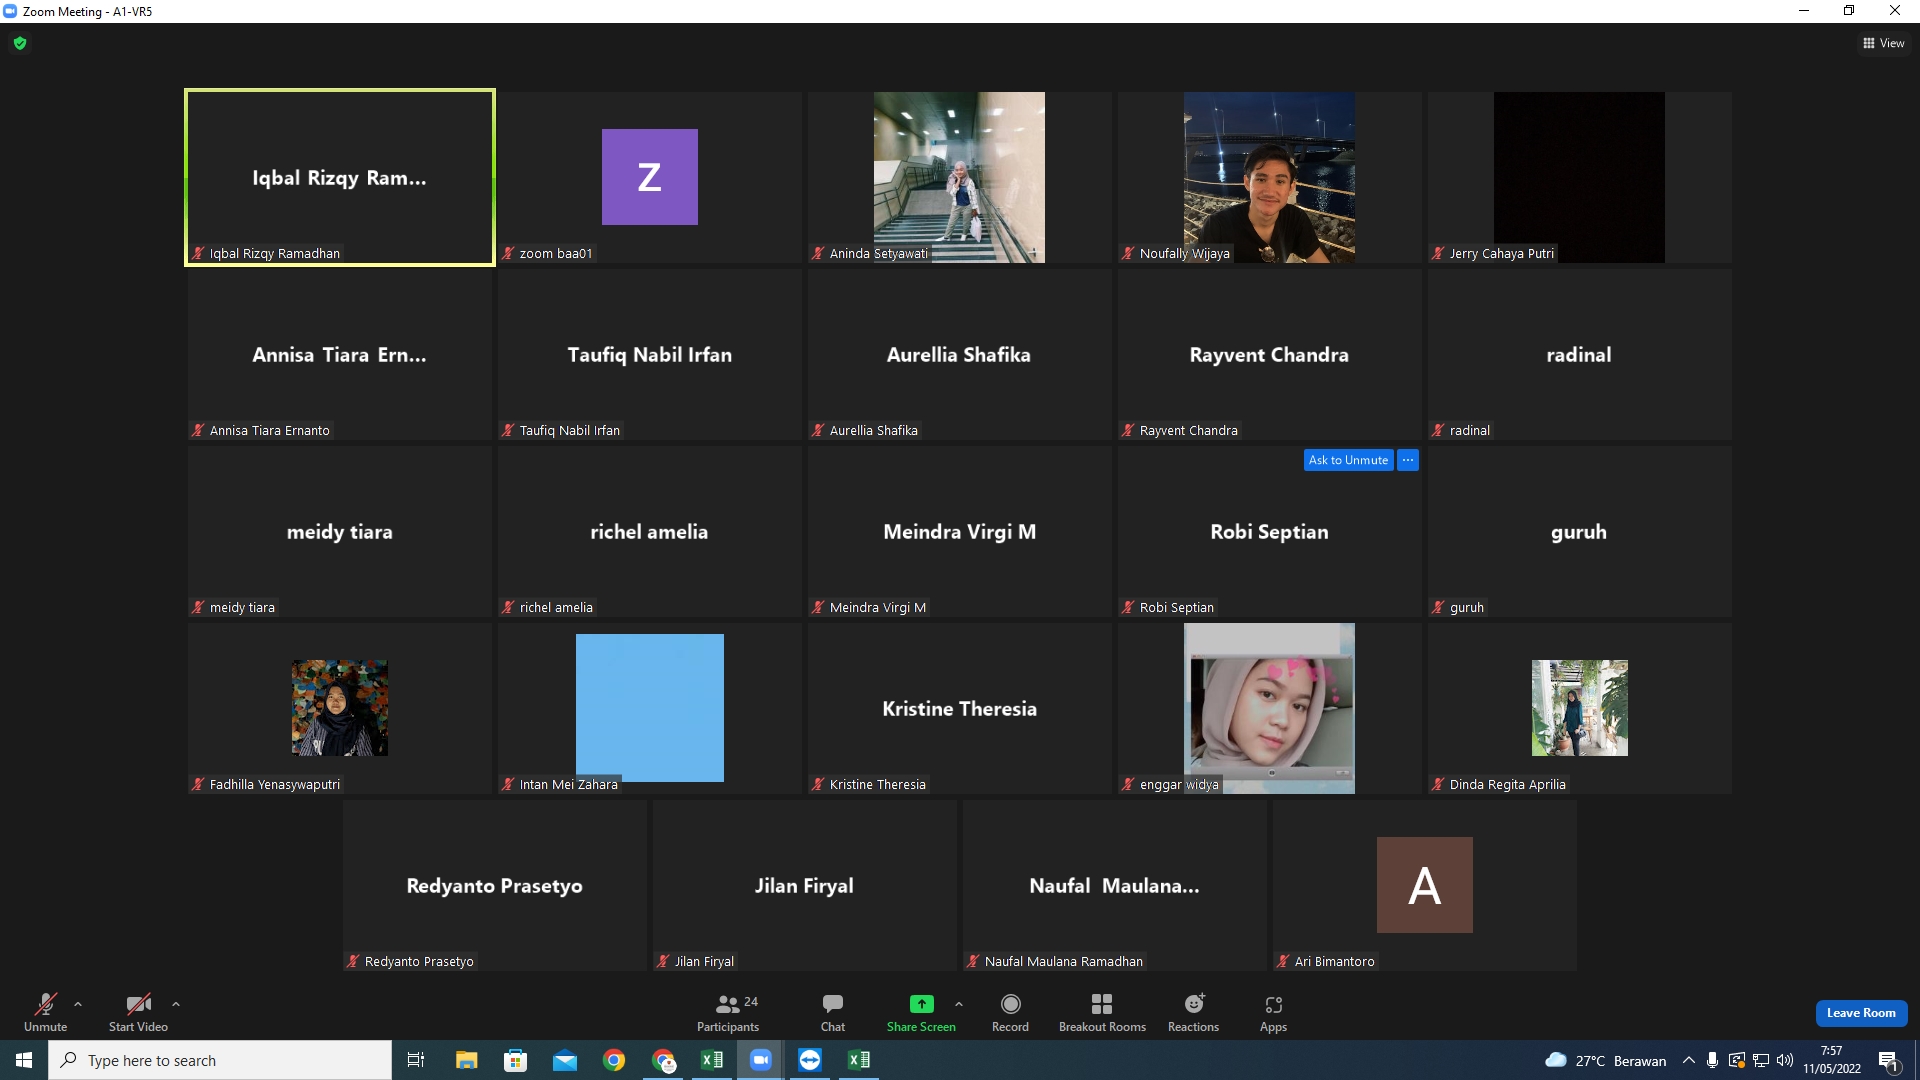Click the large meidy tiara name

click(x=340, y=532)
